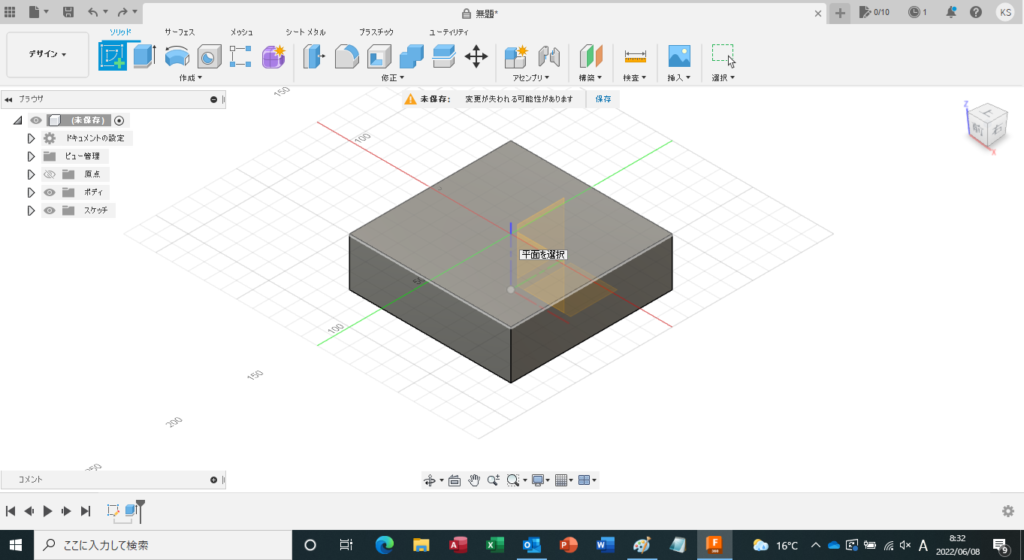Expand the スケッチ tree node
The image size is (1024, 560).
coord(31,210)
